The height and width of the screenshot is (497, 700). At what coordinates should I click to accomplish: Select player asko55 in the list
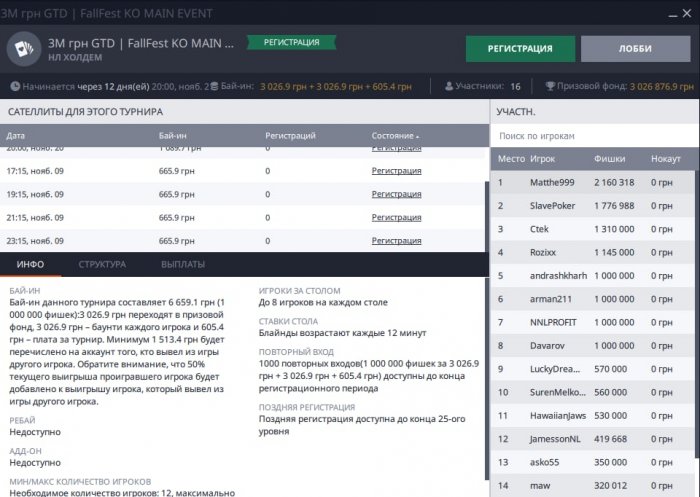point(592,462)
